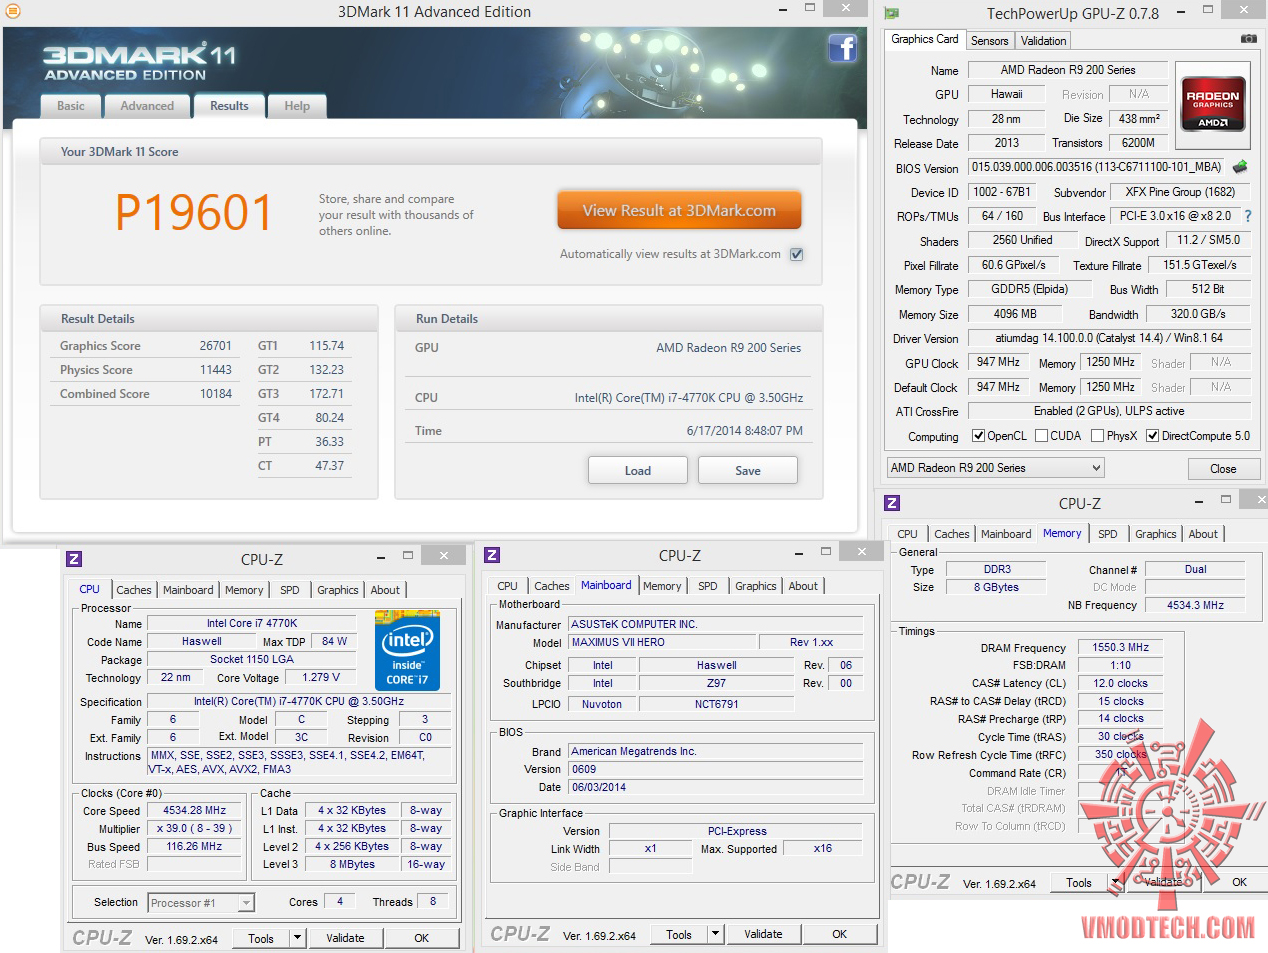The height and width of the screenshot is (953, 1268).
Task: Click Validate in CPU-Z Mainboard window
Action: pos(763,934)
